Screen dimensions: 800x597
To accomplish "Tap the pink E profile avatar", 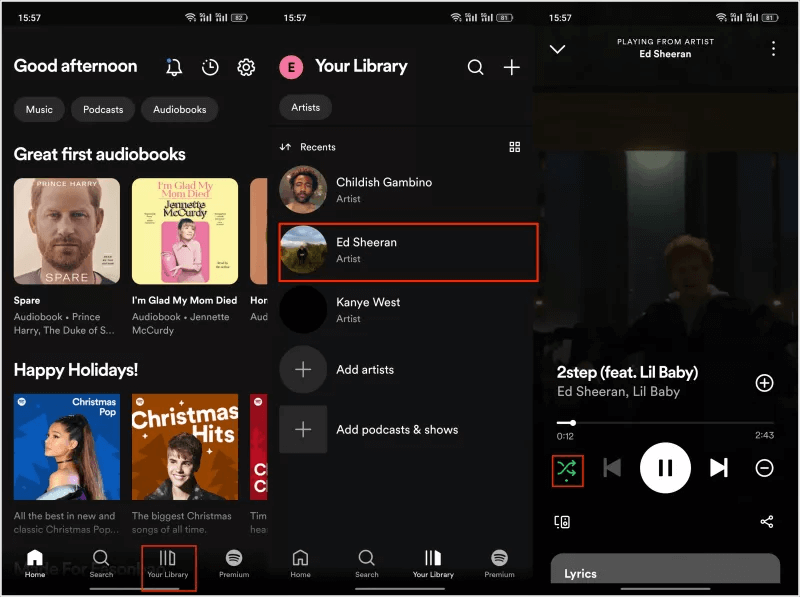I will [291, 67].
